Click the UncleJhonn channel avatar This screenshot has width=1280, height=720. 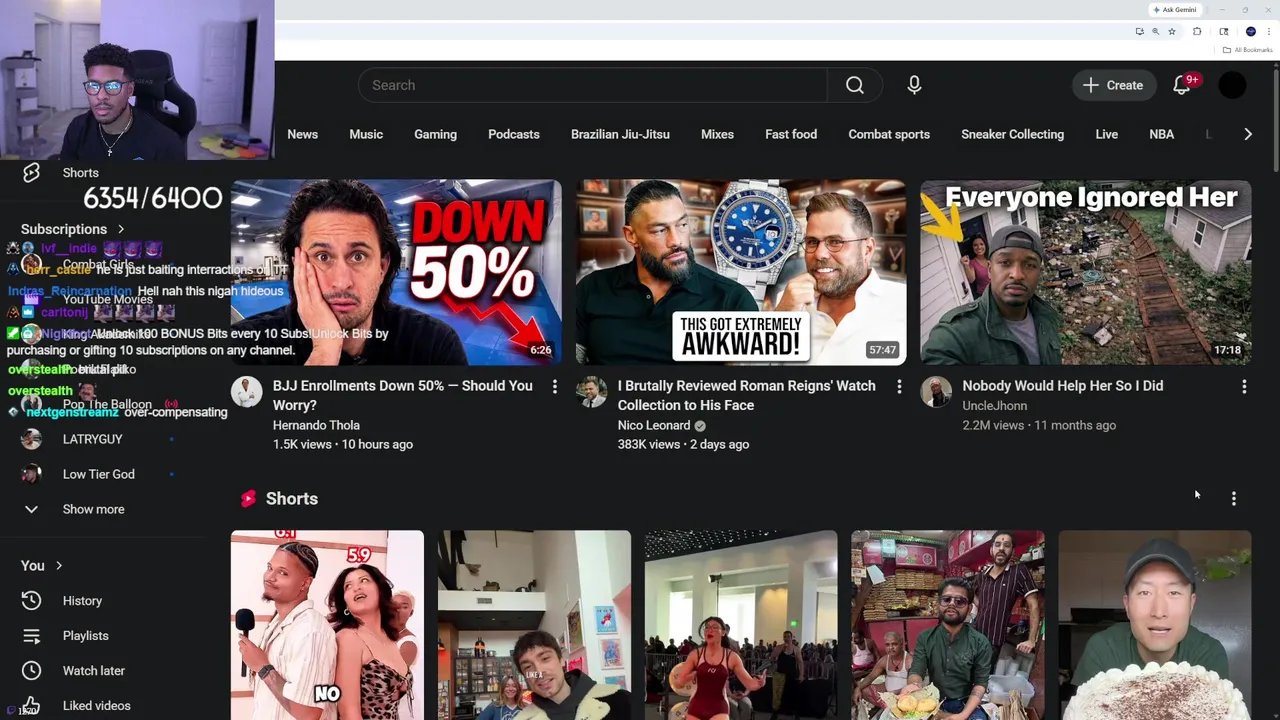point(936,392)
